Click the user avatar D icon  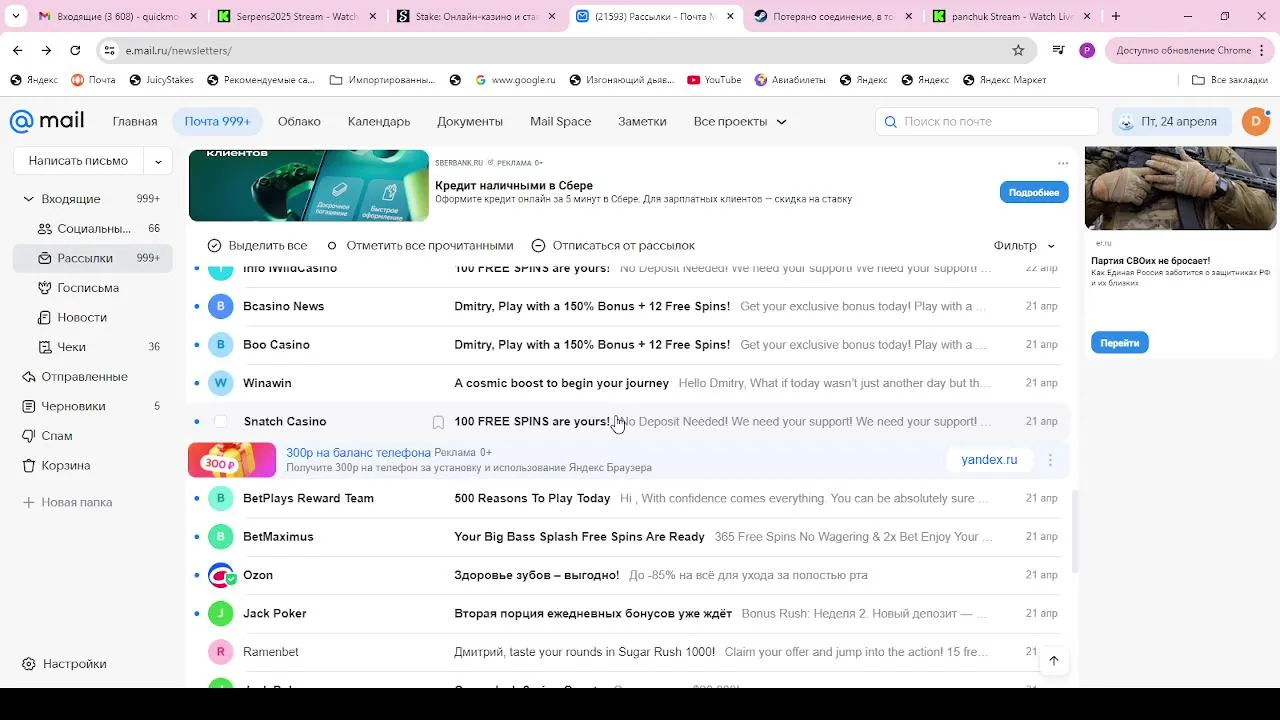coord(1255,121)
